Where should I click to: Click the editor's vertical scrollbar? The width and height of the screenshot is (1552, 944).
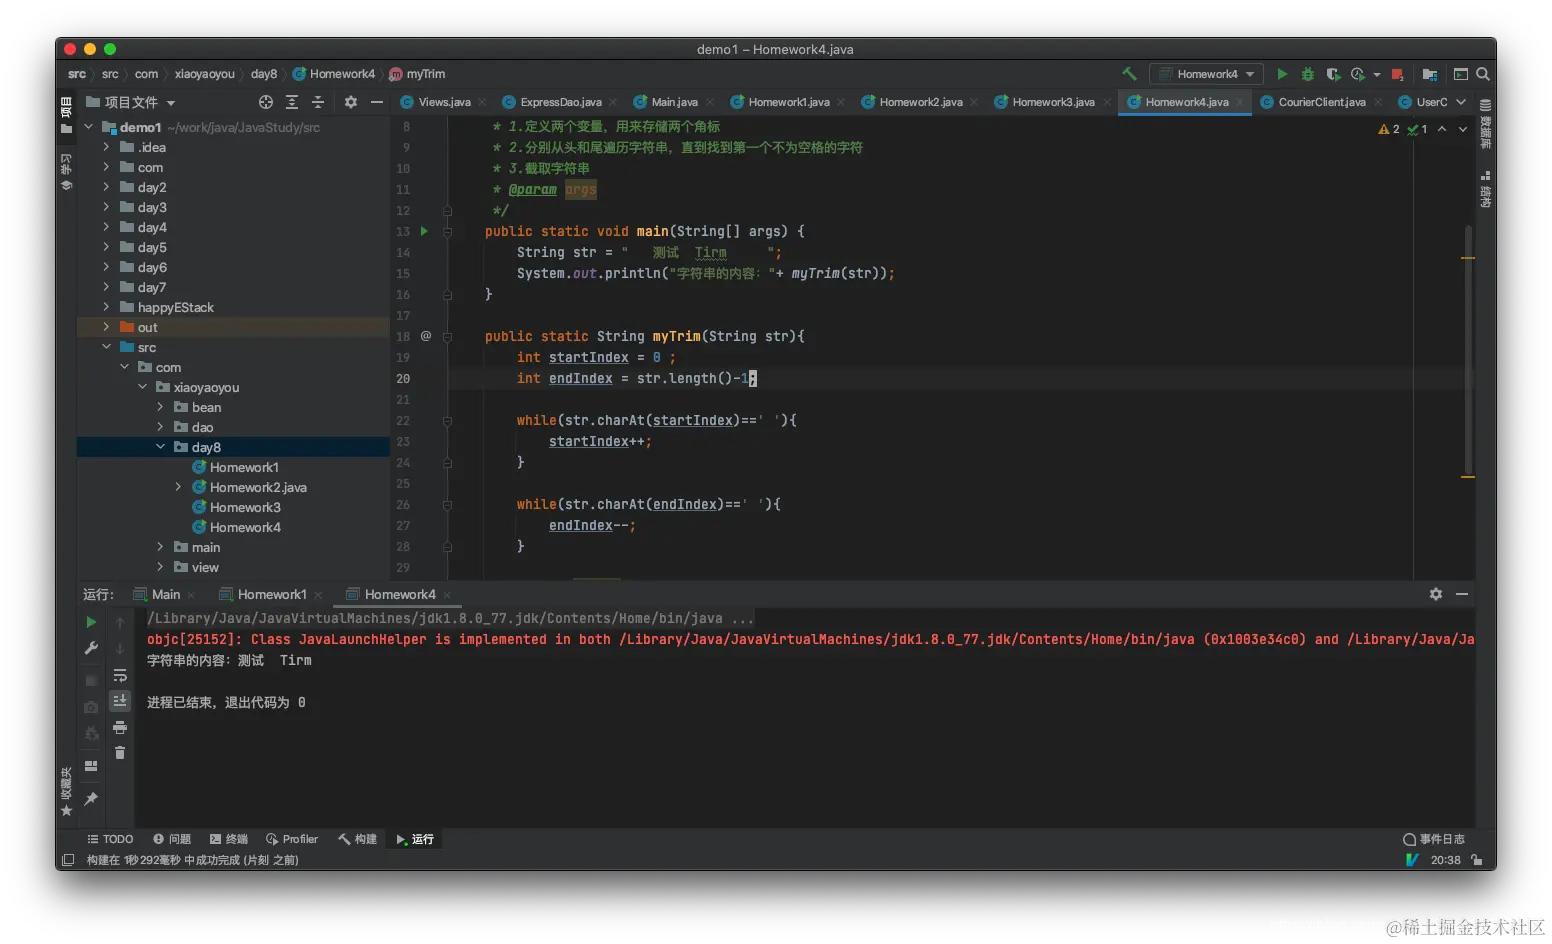(x=1468, y=350)
